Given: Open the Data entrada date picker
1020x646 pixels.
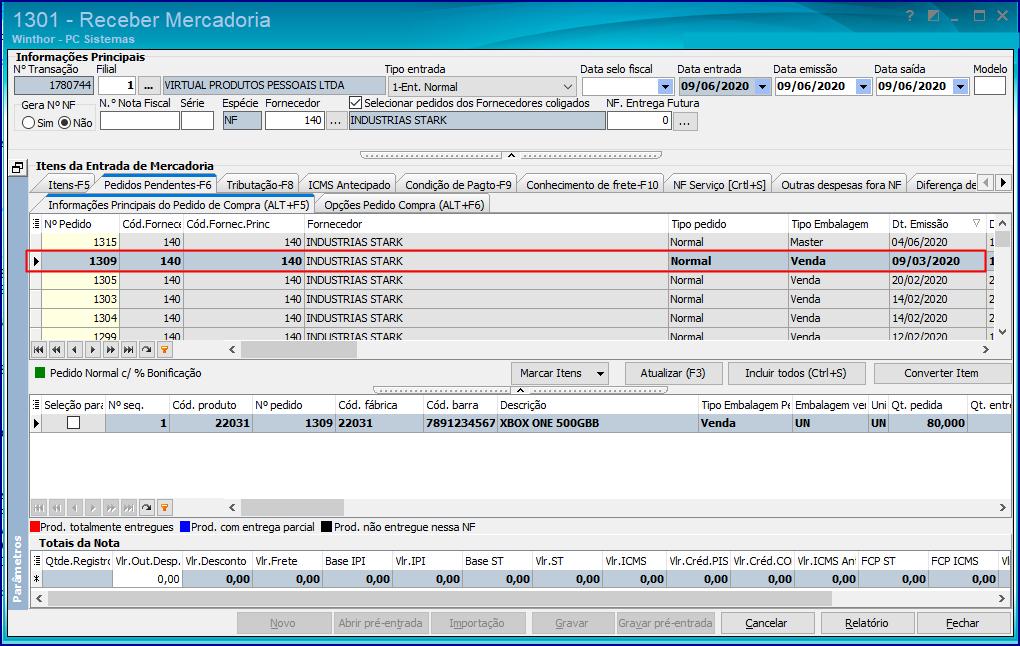Looking at the screenshot, I should (x=762, y=87).
